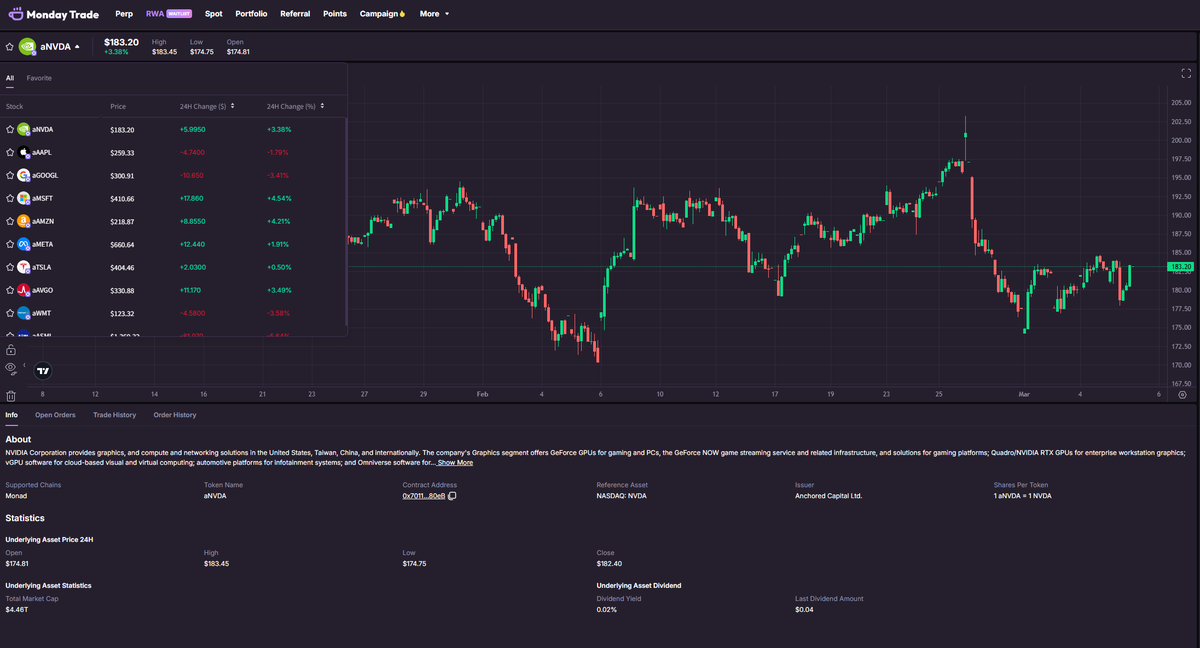
Task: Copy the contract address
Action: 452,496
